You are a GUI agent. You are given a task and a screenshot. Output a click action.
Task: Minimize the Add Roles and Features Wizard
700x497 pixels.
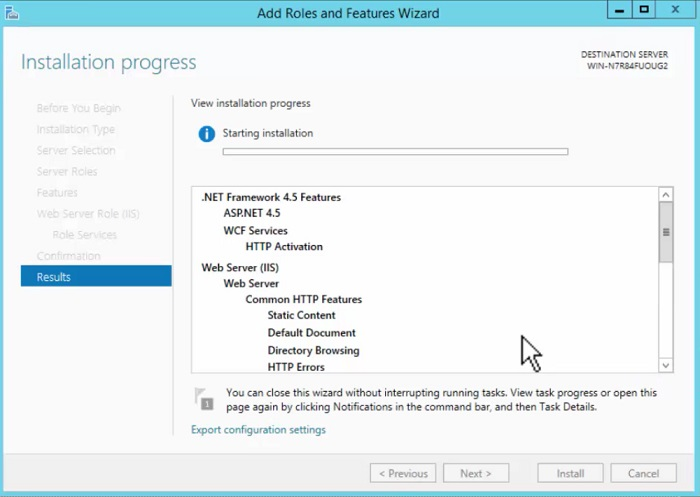tap(620, 10)
